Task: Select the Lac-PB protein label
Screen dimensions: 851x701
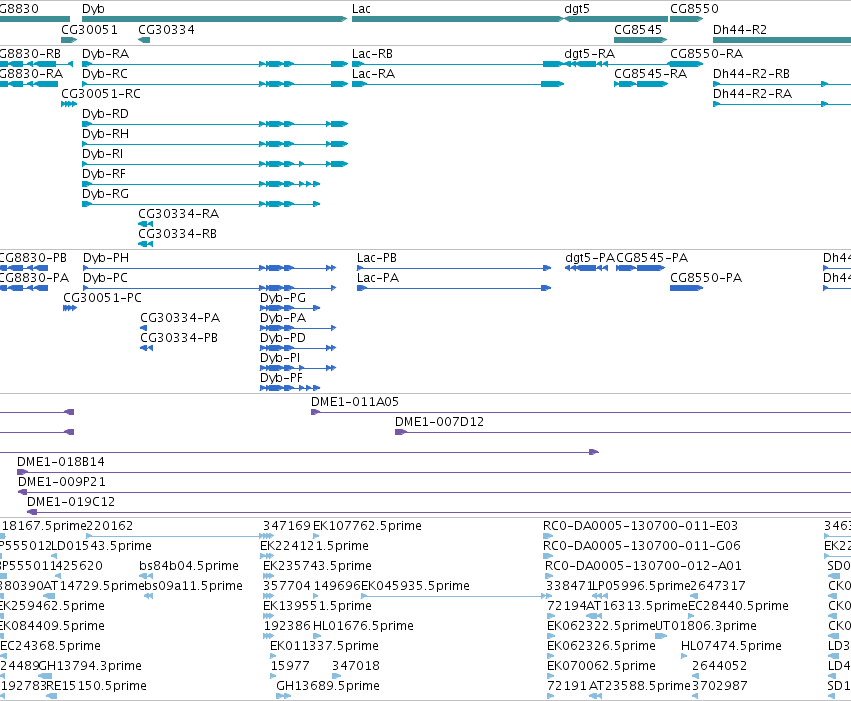Action: 377,258
